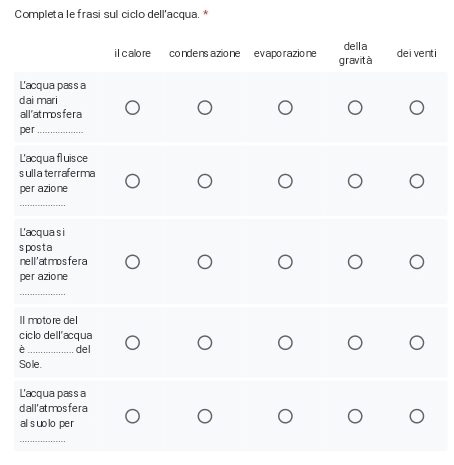Select 'dei venti' for 'Il motore del ciclo' row

coord(417,342)
